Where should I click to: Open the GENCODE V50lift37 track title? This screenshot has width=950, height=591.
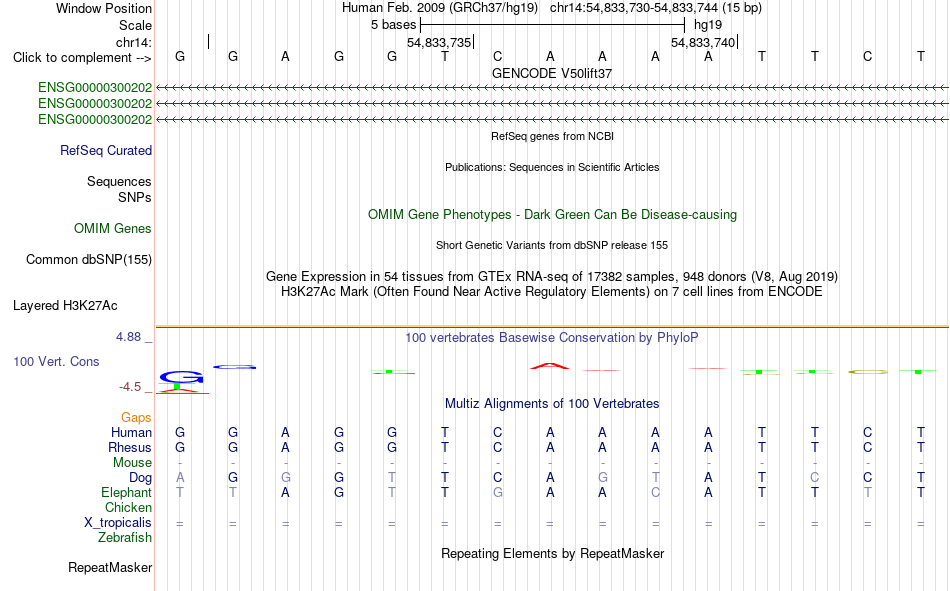[552, 73]
